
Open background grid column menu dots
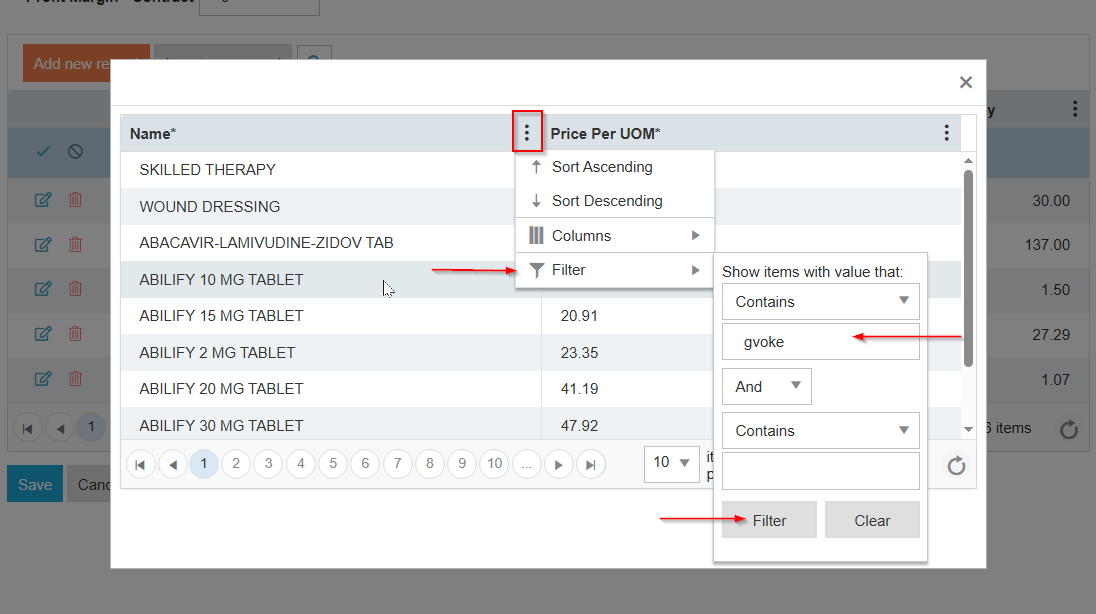1075,108
